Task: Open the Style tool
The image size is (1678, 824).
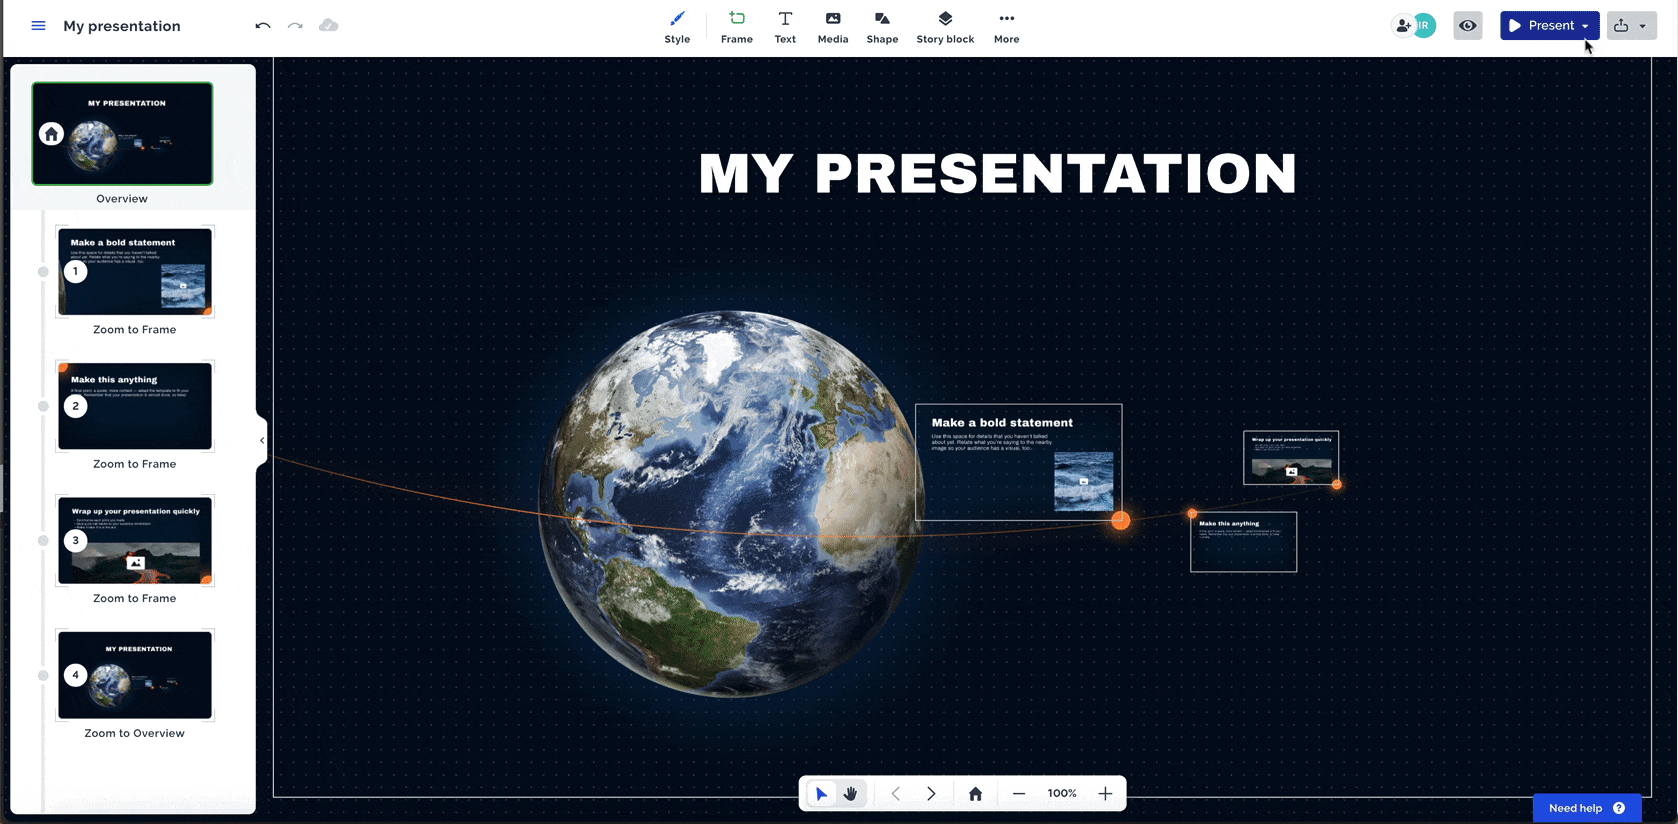Action: [677, 27]
